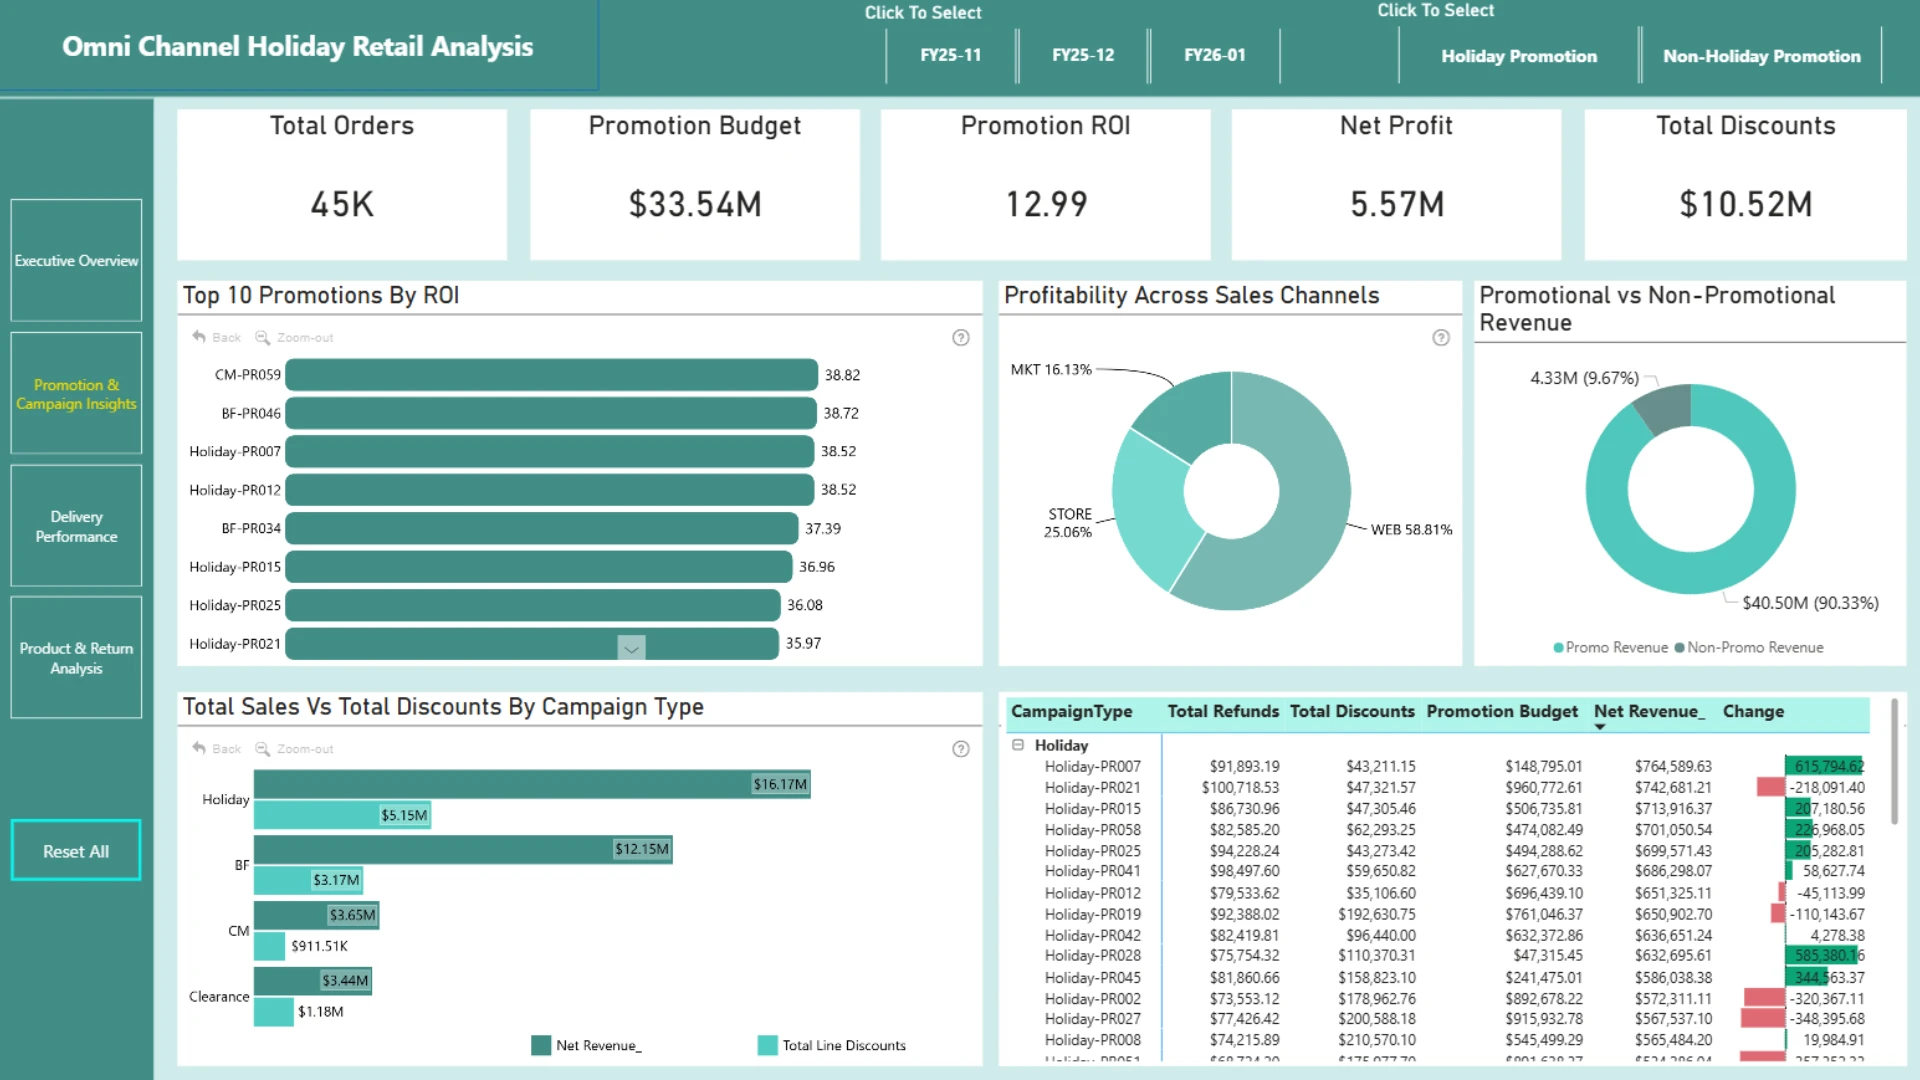Click the help icon in Total Sales Vs Discounts chart
Image resolution: width=1920 pixels, height=1080 pixels.
[x=961, y=749]
